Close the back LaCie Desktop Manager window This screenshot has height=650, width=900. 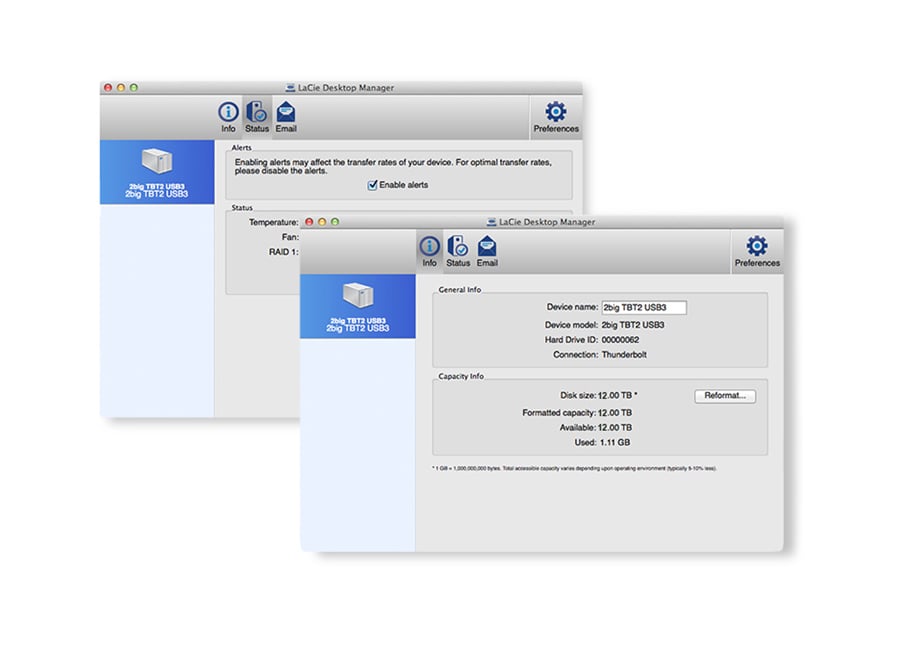pyautogui.click(x=108, y=88)
